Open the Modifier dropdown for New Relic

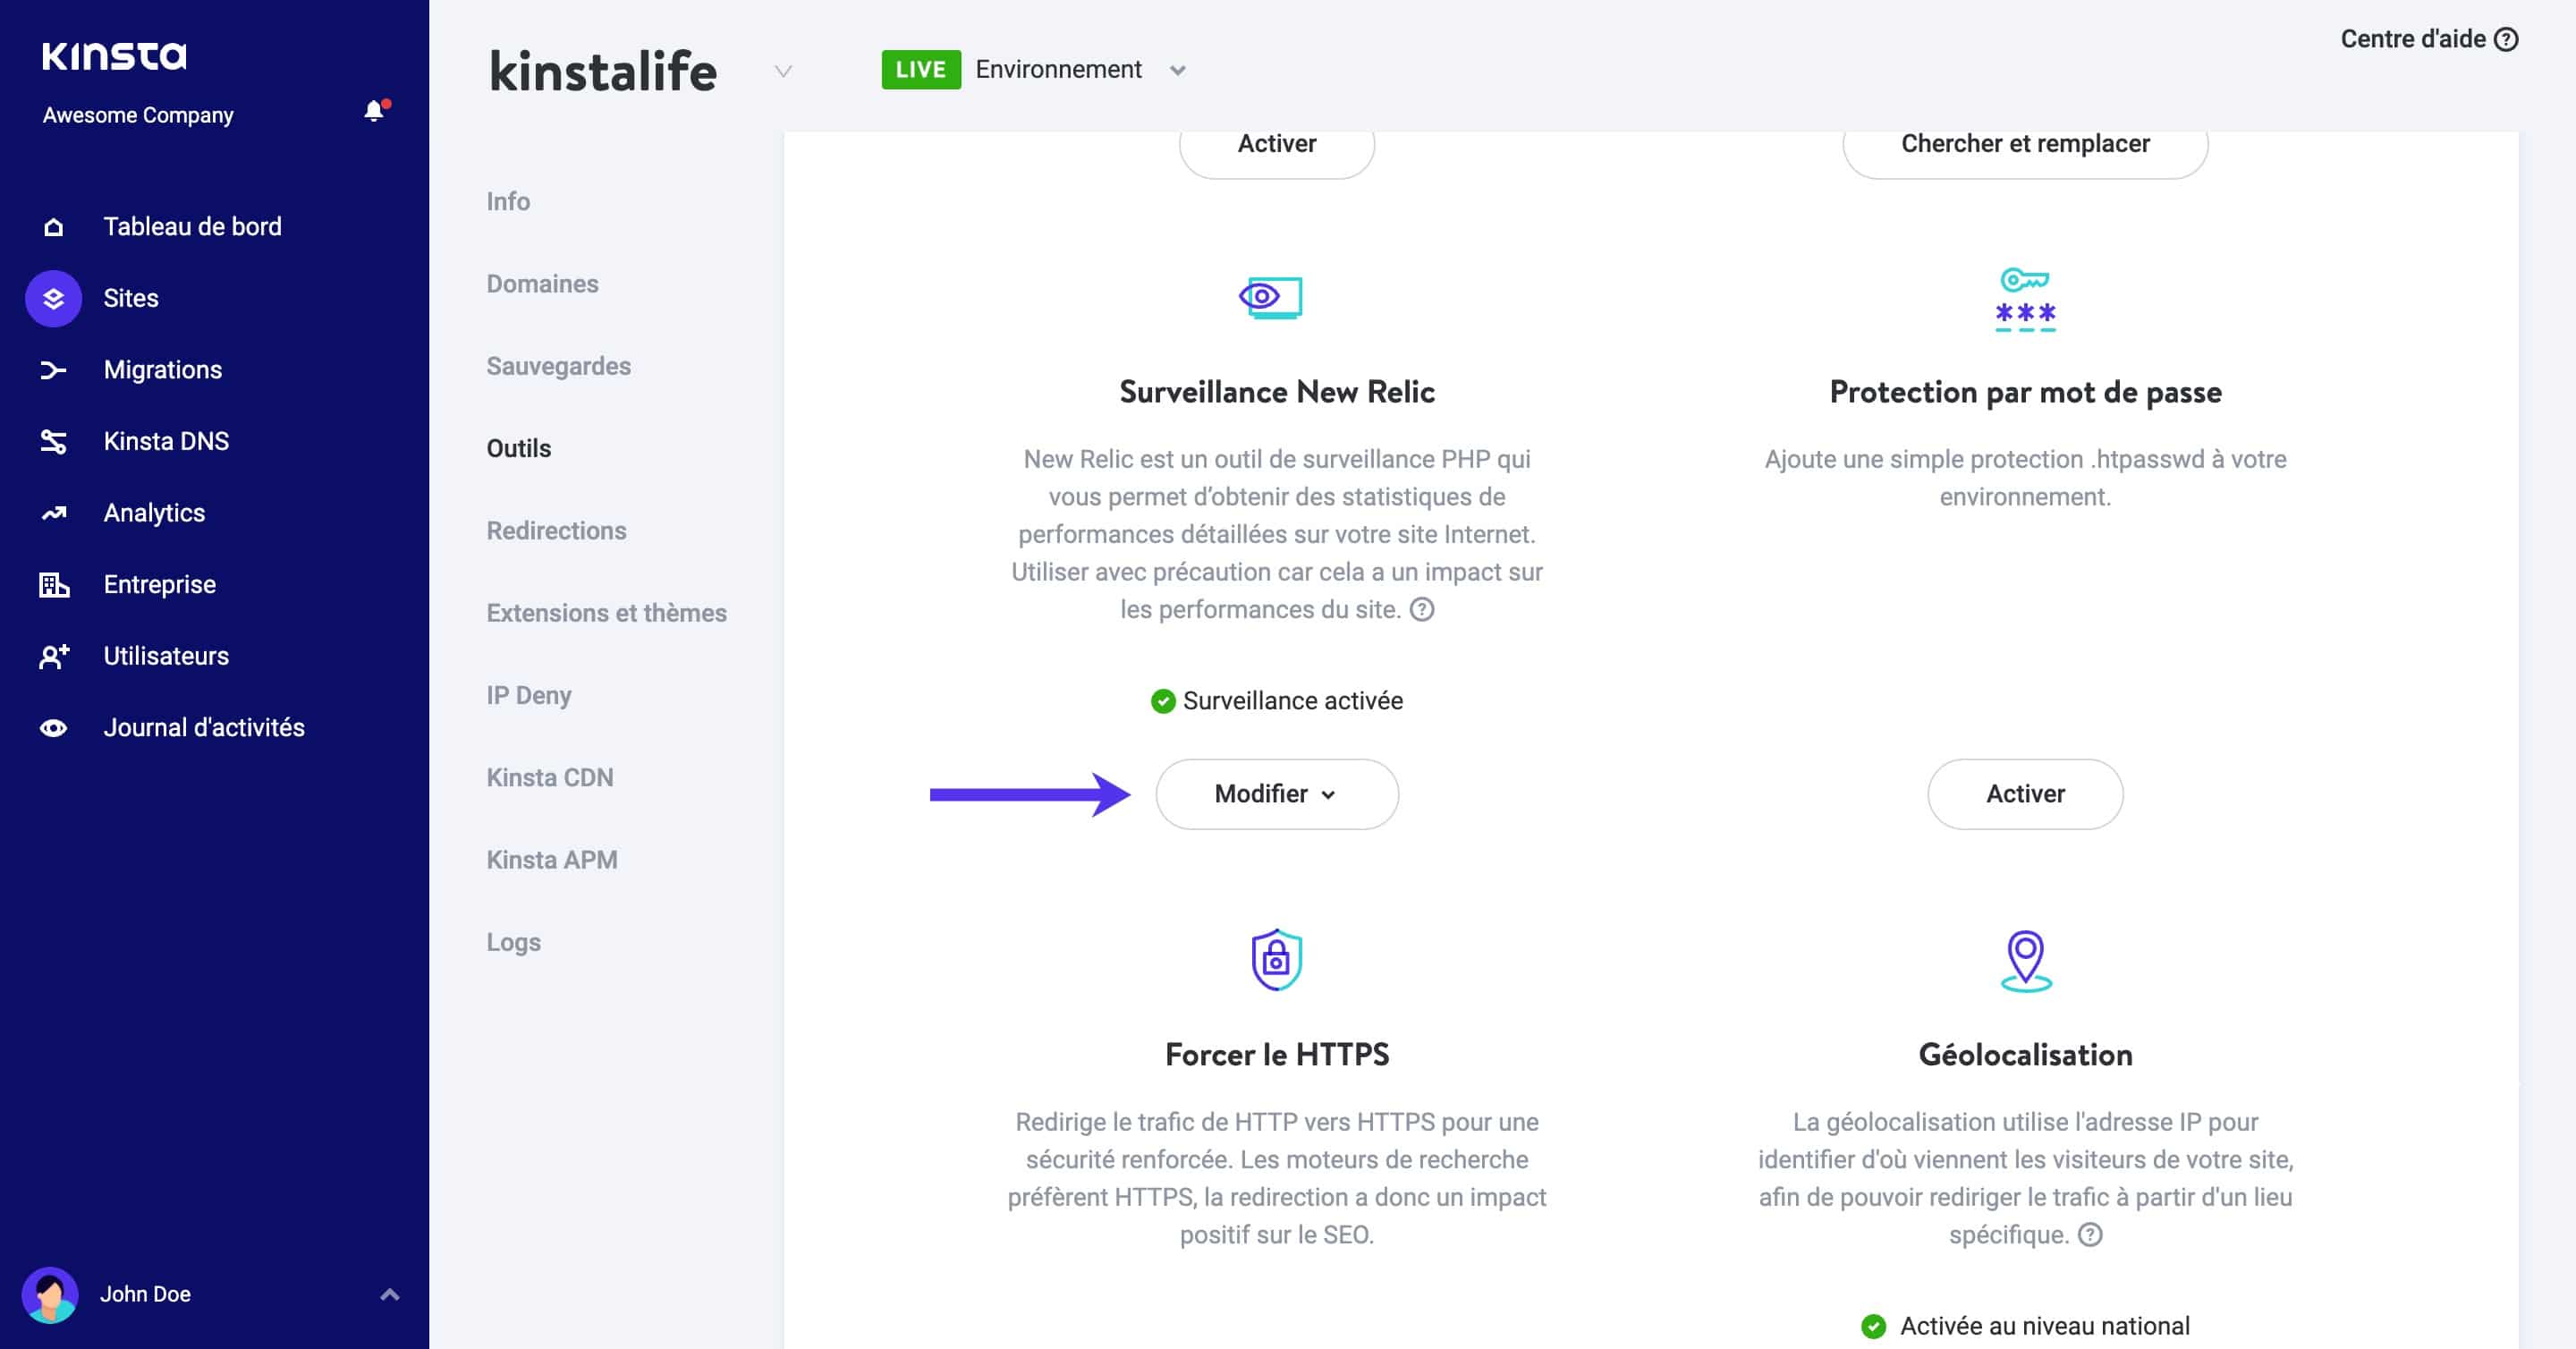coord(1277,793)
